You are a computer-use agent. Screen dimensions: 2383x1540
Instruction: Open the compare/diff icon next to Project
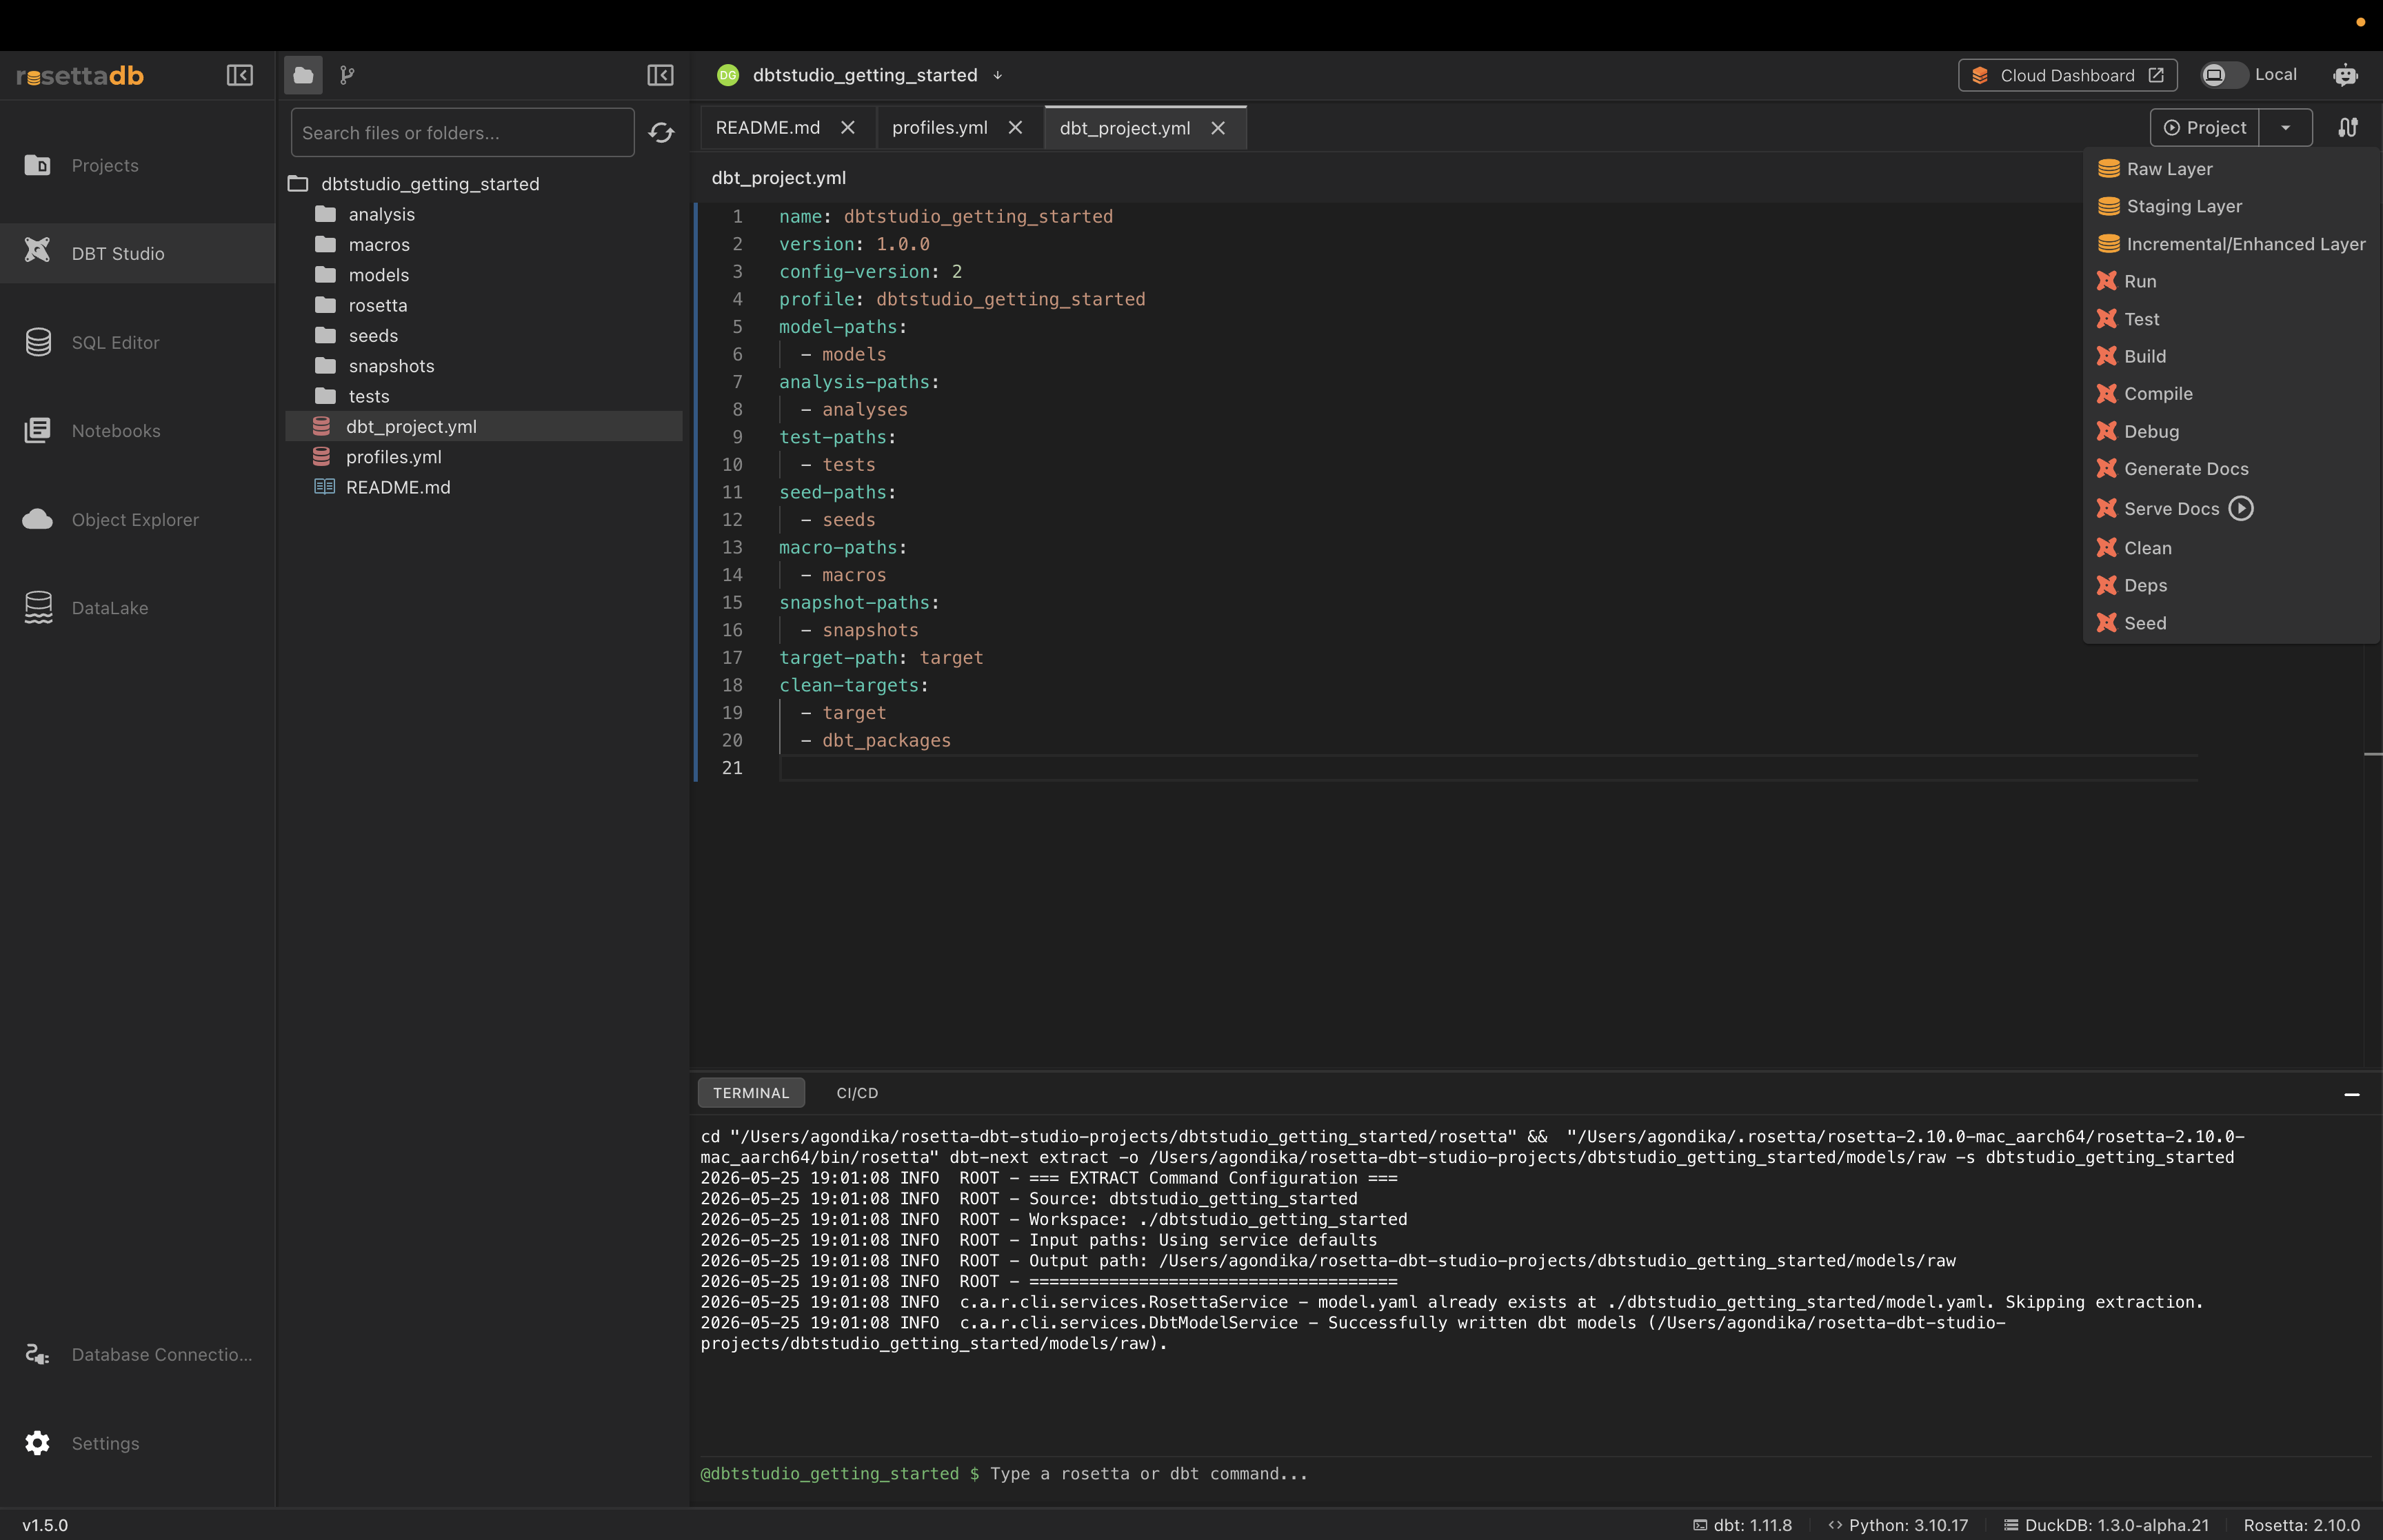pos(2348,127)
